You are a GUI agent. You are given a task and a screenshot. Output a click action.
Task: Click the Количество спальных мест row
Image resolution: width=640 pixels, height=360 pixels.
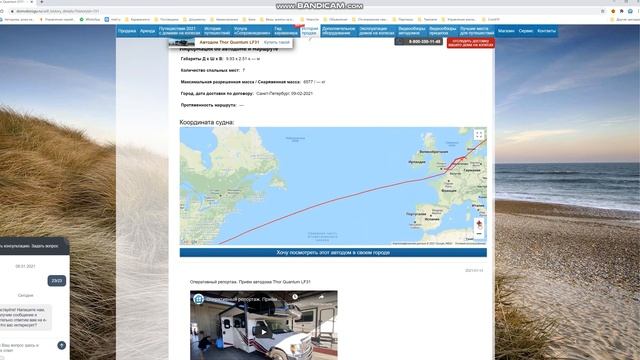[213, 70]
